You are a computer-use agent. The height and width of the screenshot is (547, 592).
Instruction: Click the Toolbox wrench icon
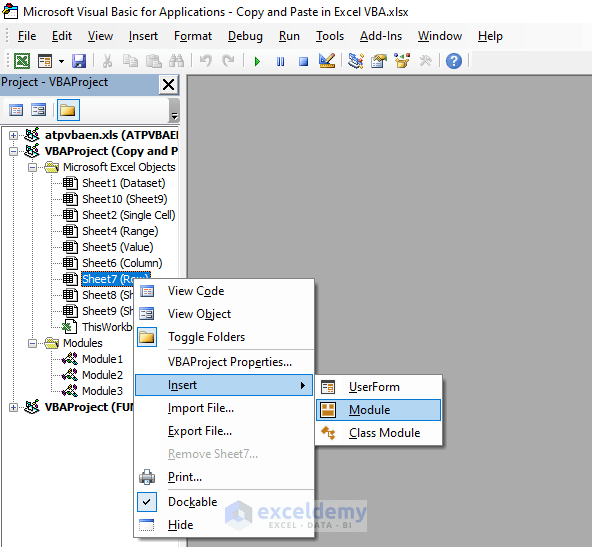[426, 61]
